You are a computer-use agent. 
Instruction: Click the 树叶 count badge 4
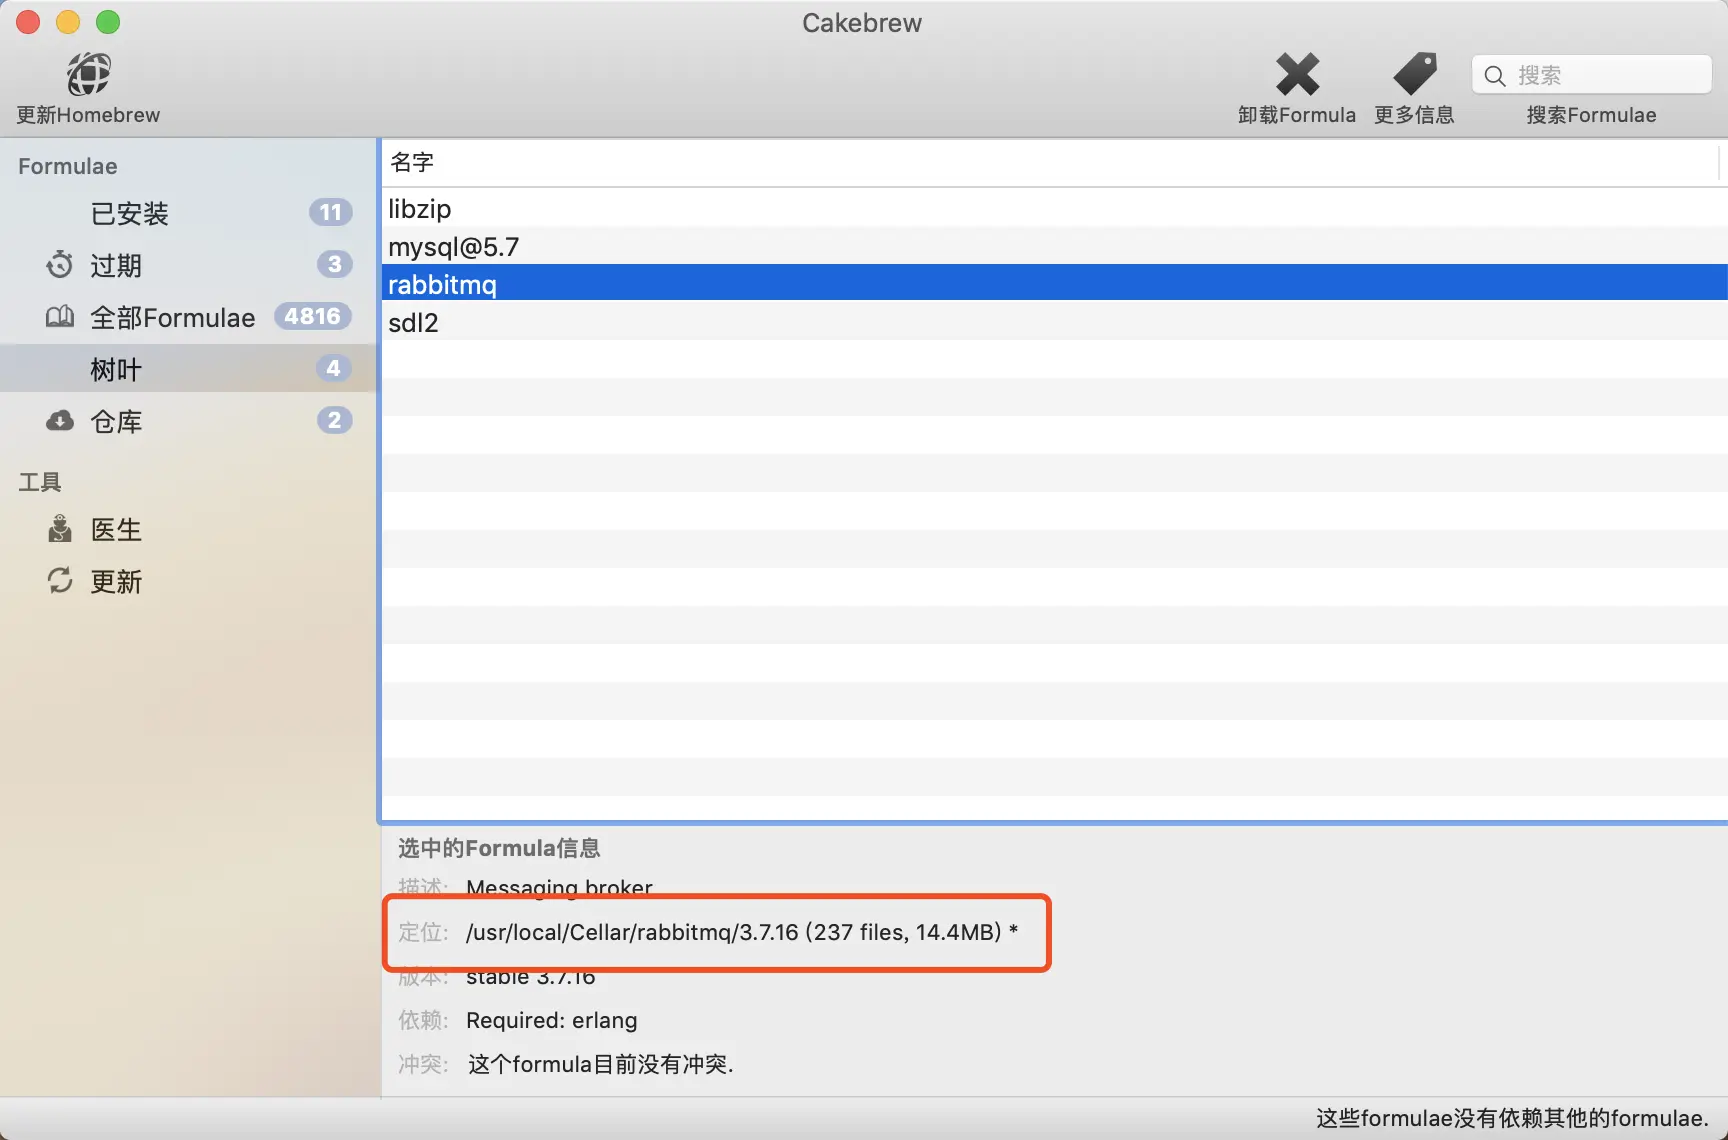(334, 368)
